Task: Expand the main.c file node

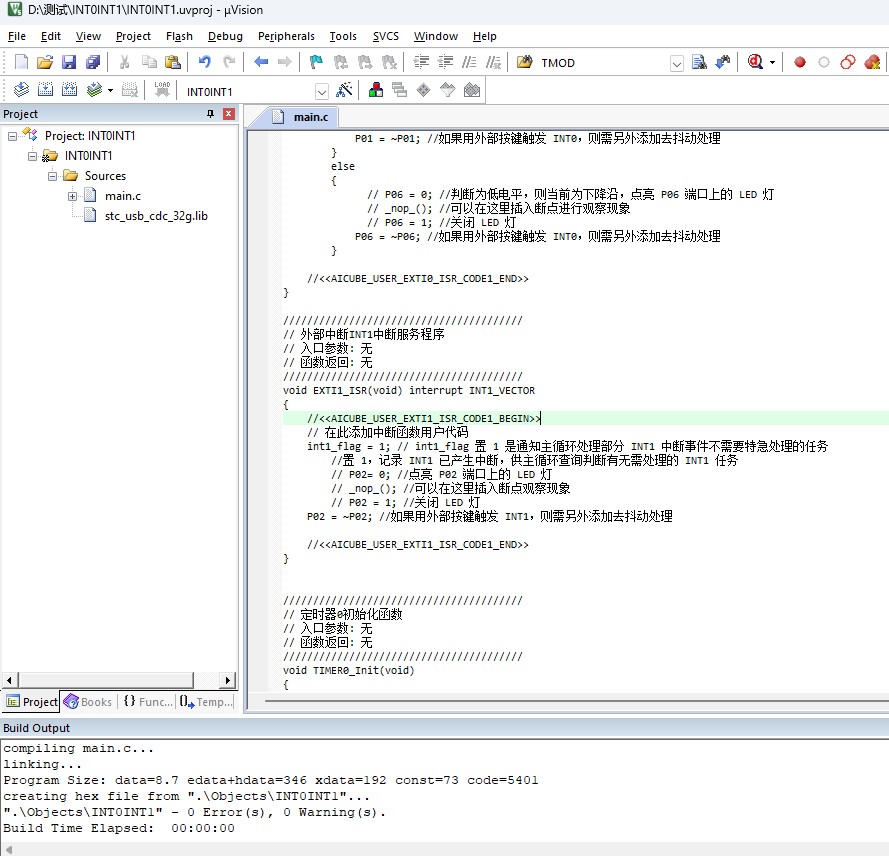Action: point(73,196)
